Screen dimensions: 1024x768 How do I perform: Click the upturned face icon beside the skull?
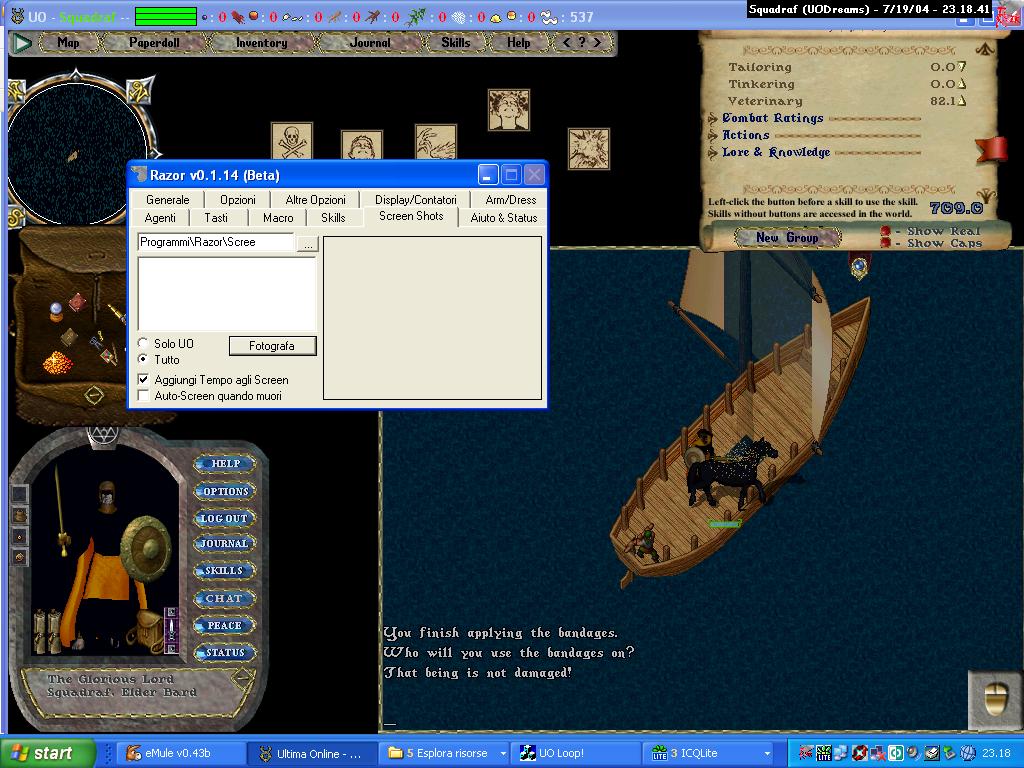coord(362,145)
